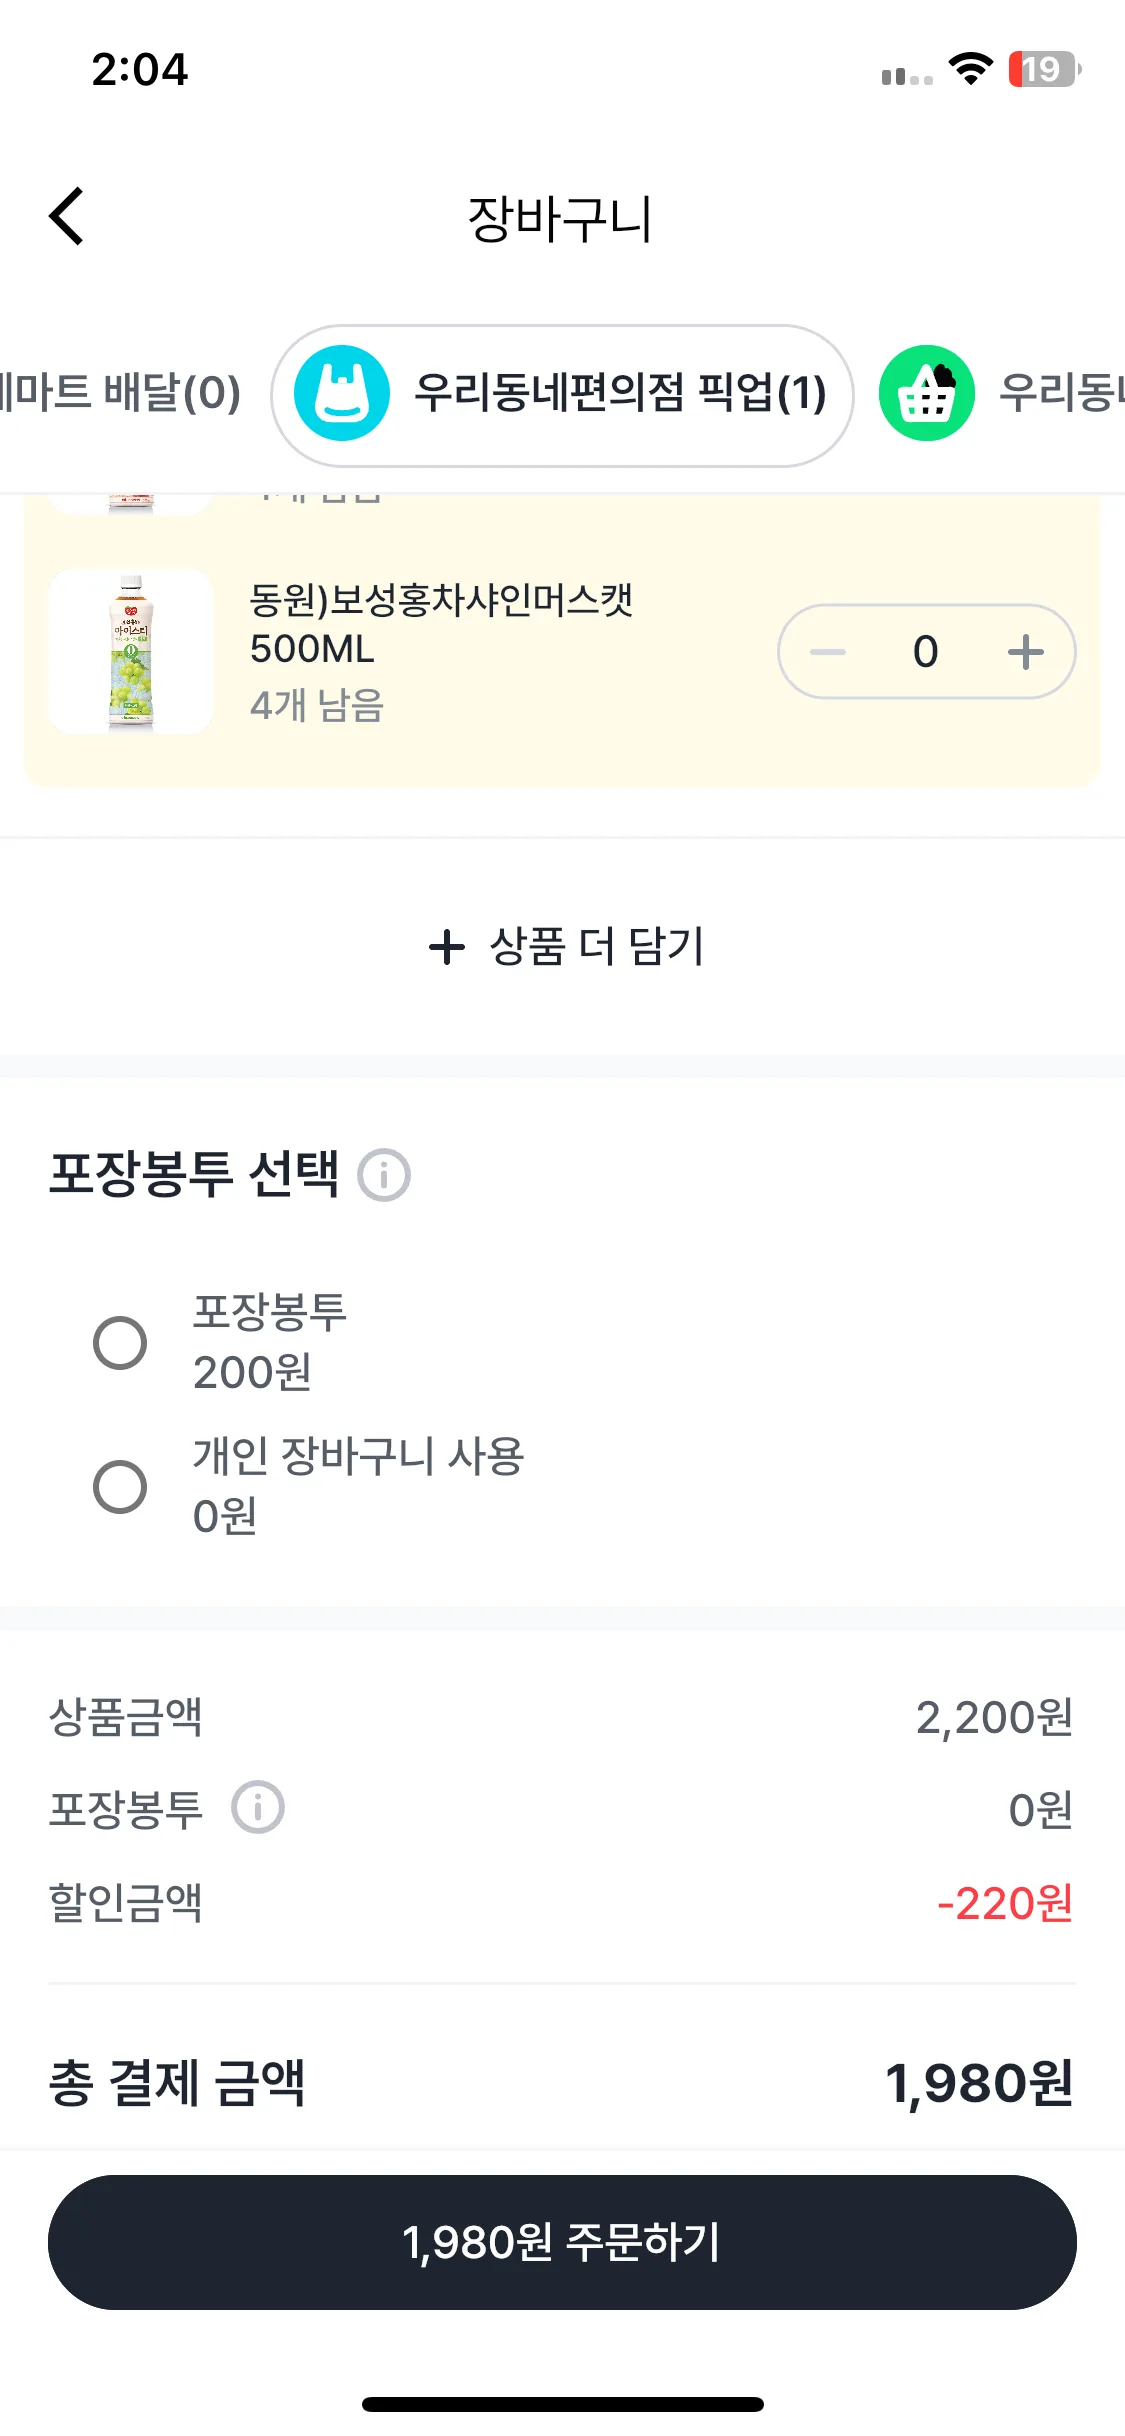Tap 상품 더 담기 to add more items
The width and height of the screenshot is (1125, 2436).
pyautogui.click(x=596, y=946)
